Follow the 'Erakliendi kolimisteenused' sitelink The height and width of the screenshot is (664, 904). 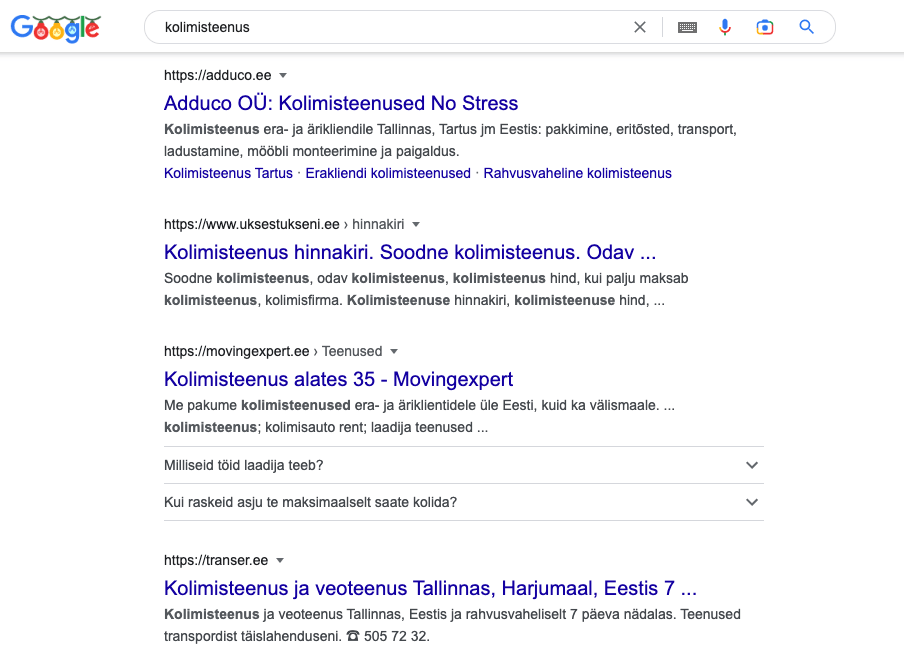point(388,173)
